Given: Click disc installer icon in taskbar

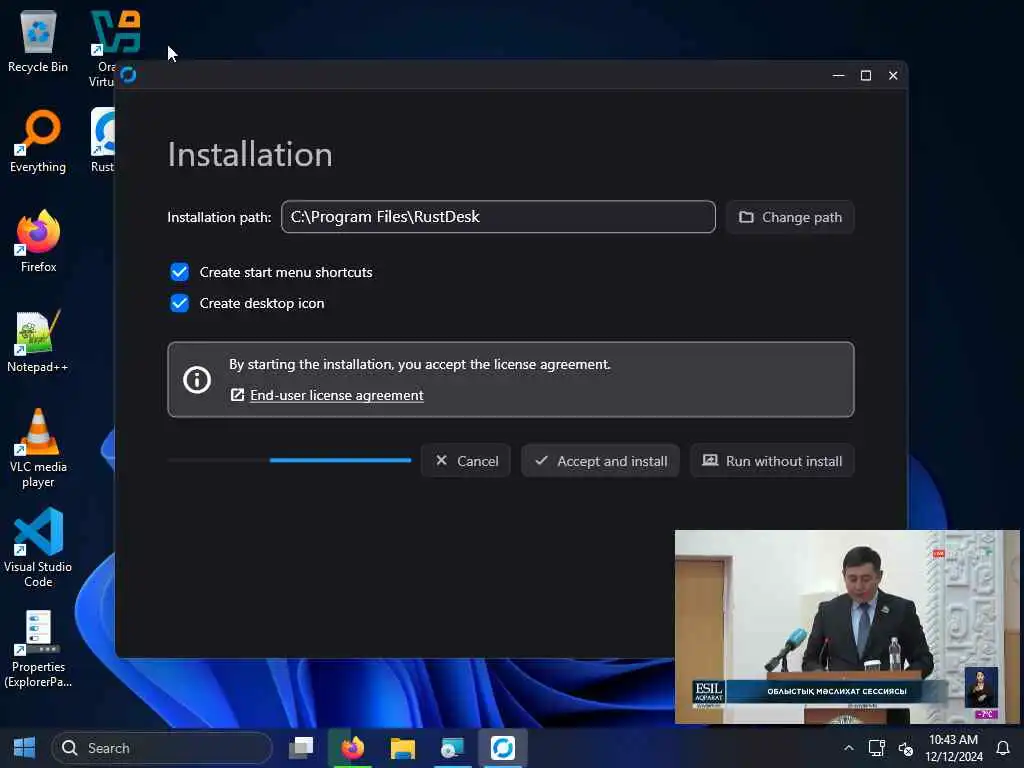Looking at the screenshot, I should (x=452, y=748).
